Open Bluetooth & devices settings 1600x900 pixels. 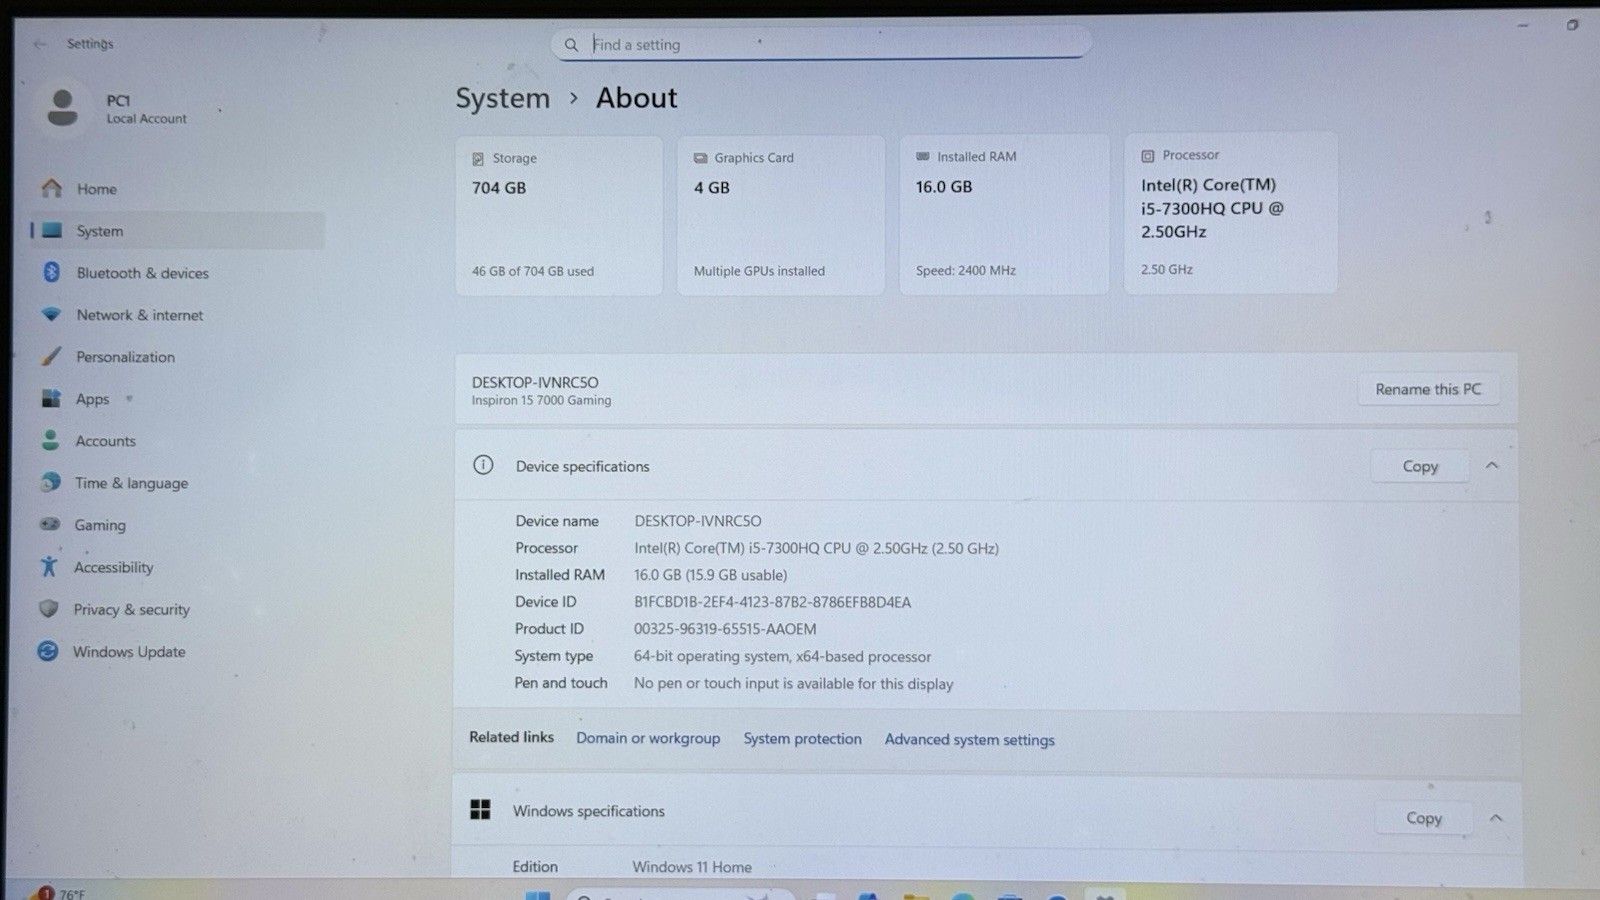177,272
